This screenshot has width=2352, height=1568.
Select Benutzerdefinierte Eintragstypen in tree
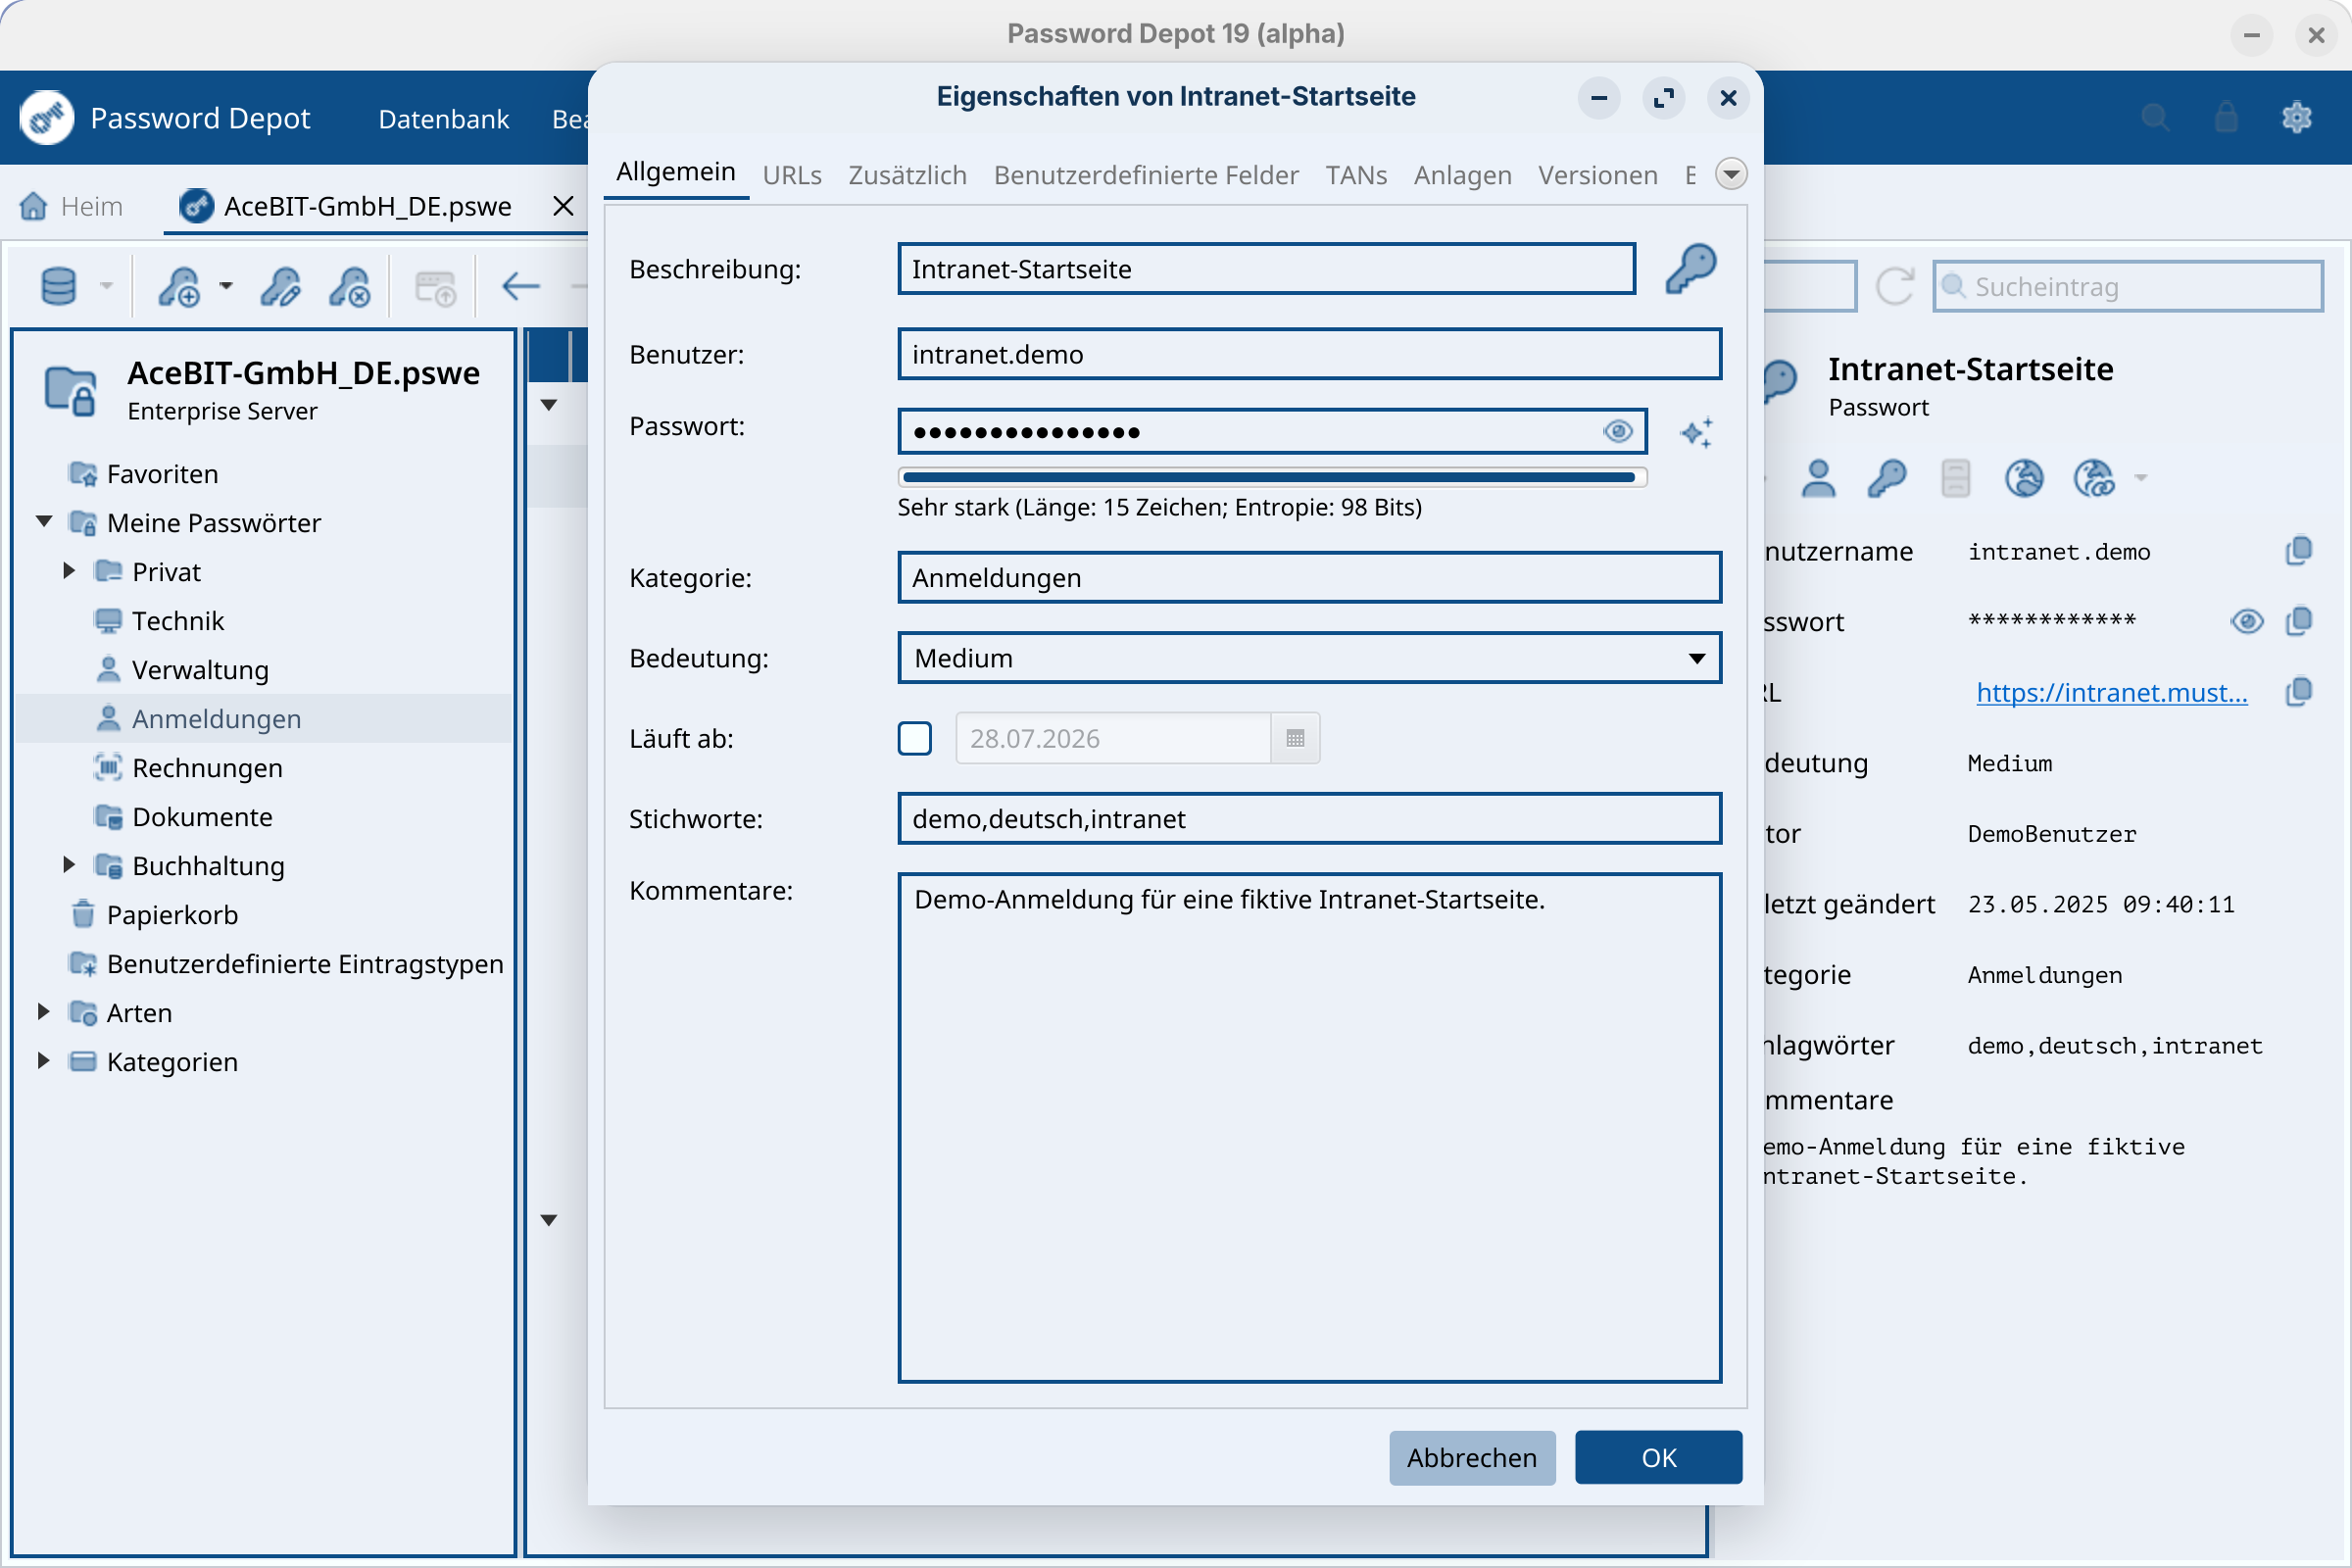point(305,963)
